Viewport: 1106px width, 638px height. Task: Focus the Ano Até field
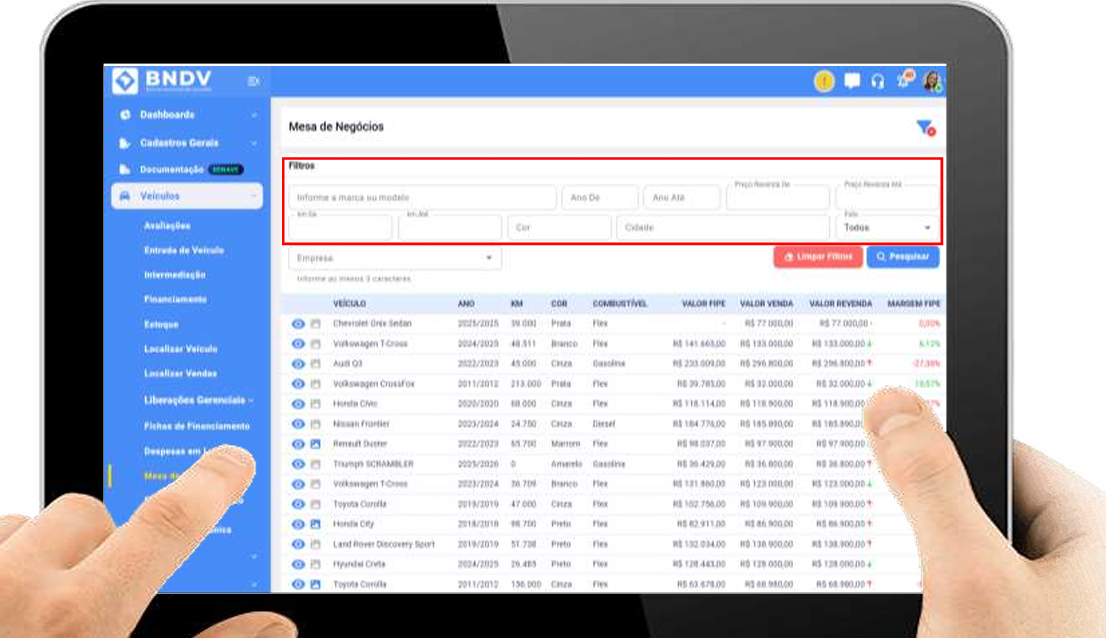pos(681,197)
